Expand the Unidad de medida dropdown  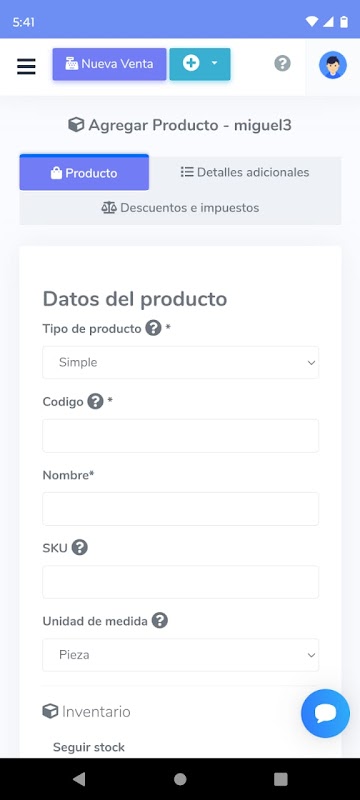coord(181,655)
